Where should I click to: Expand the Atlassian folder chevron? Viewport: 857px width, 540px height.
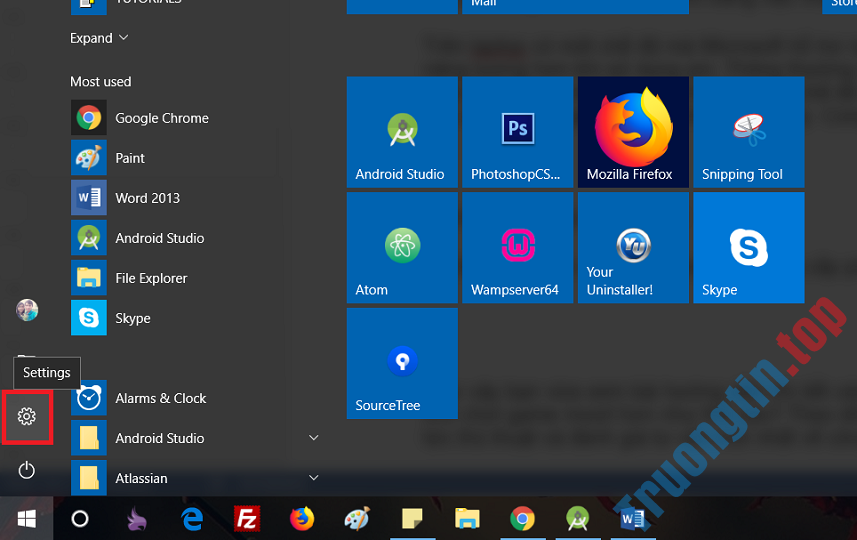pos(314,478)
